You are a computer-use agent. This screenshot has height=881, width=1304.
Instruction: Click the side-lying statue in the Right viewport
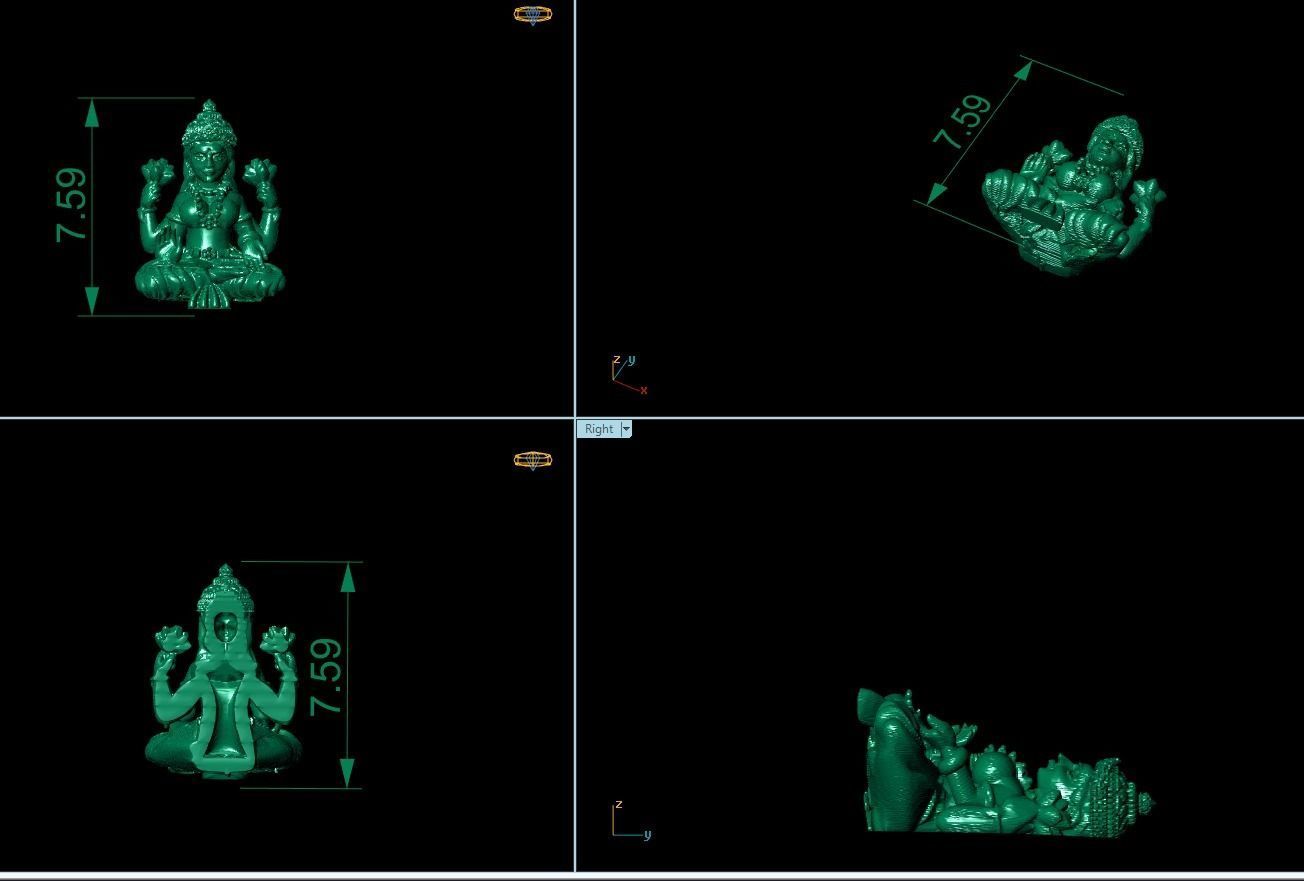click(x=1005, y=762)
